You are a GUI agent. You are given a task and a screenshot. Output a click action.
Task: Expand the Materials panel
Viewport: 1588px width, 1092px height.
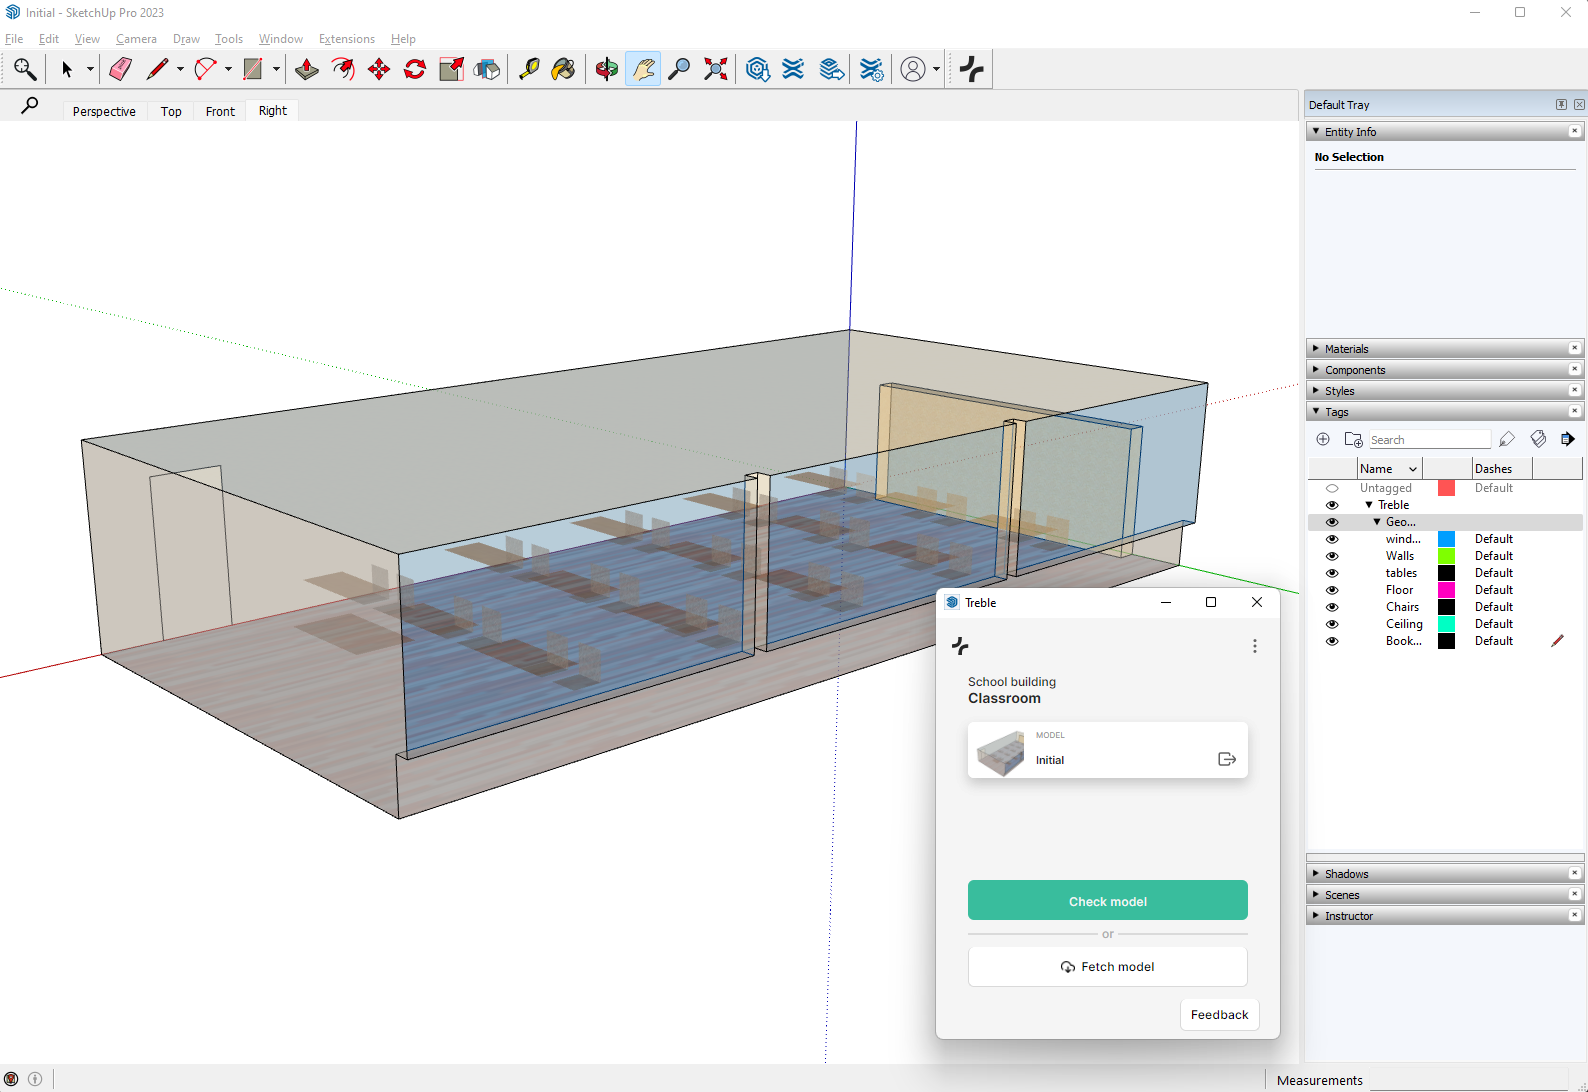click(x=1316, y=348)
